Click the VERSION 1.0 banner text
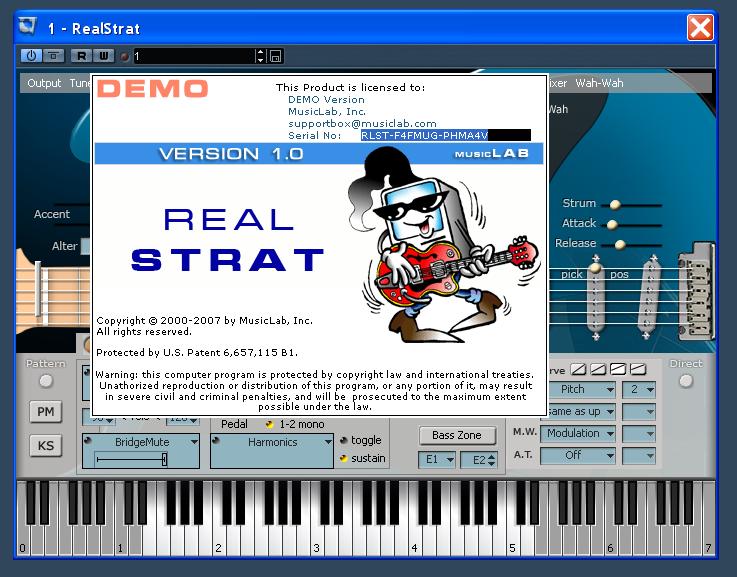Screen dimensions: 737x577 231,154
